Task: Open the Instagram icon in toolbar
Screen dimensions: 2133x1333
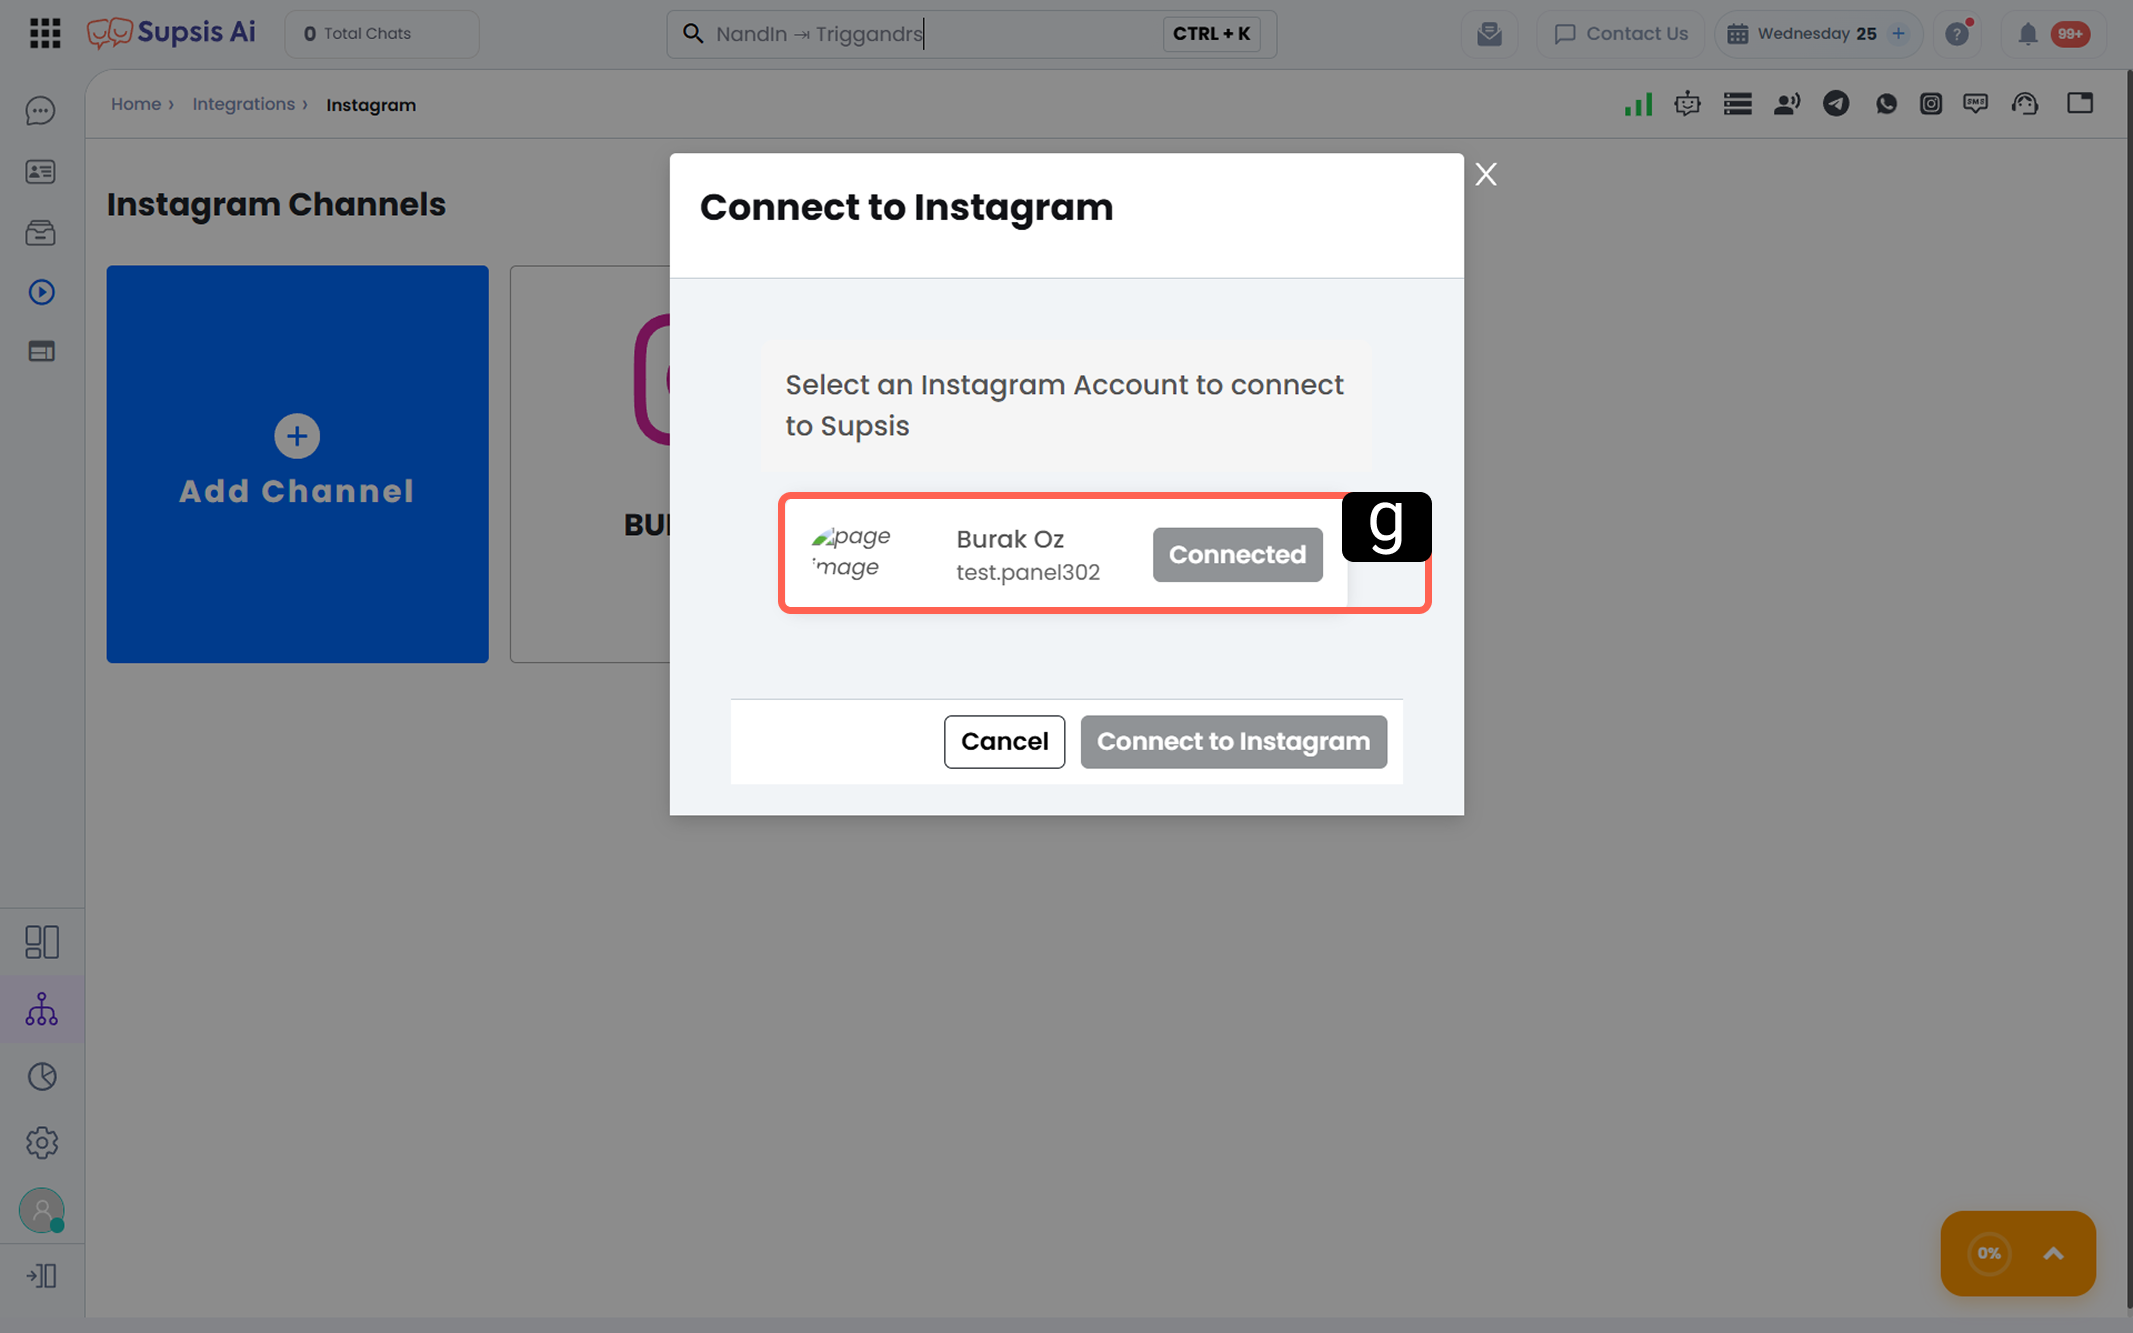Action: [x=1931, y=104]
